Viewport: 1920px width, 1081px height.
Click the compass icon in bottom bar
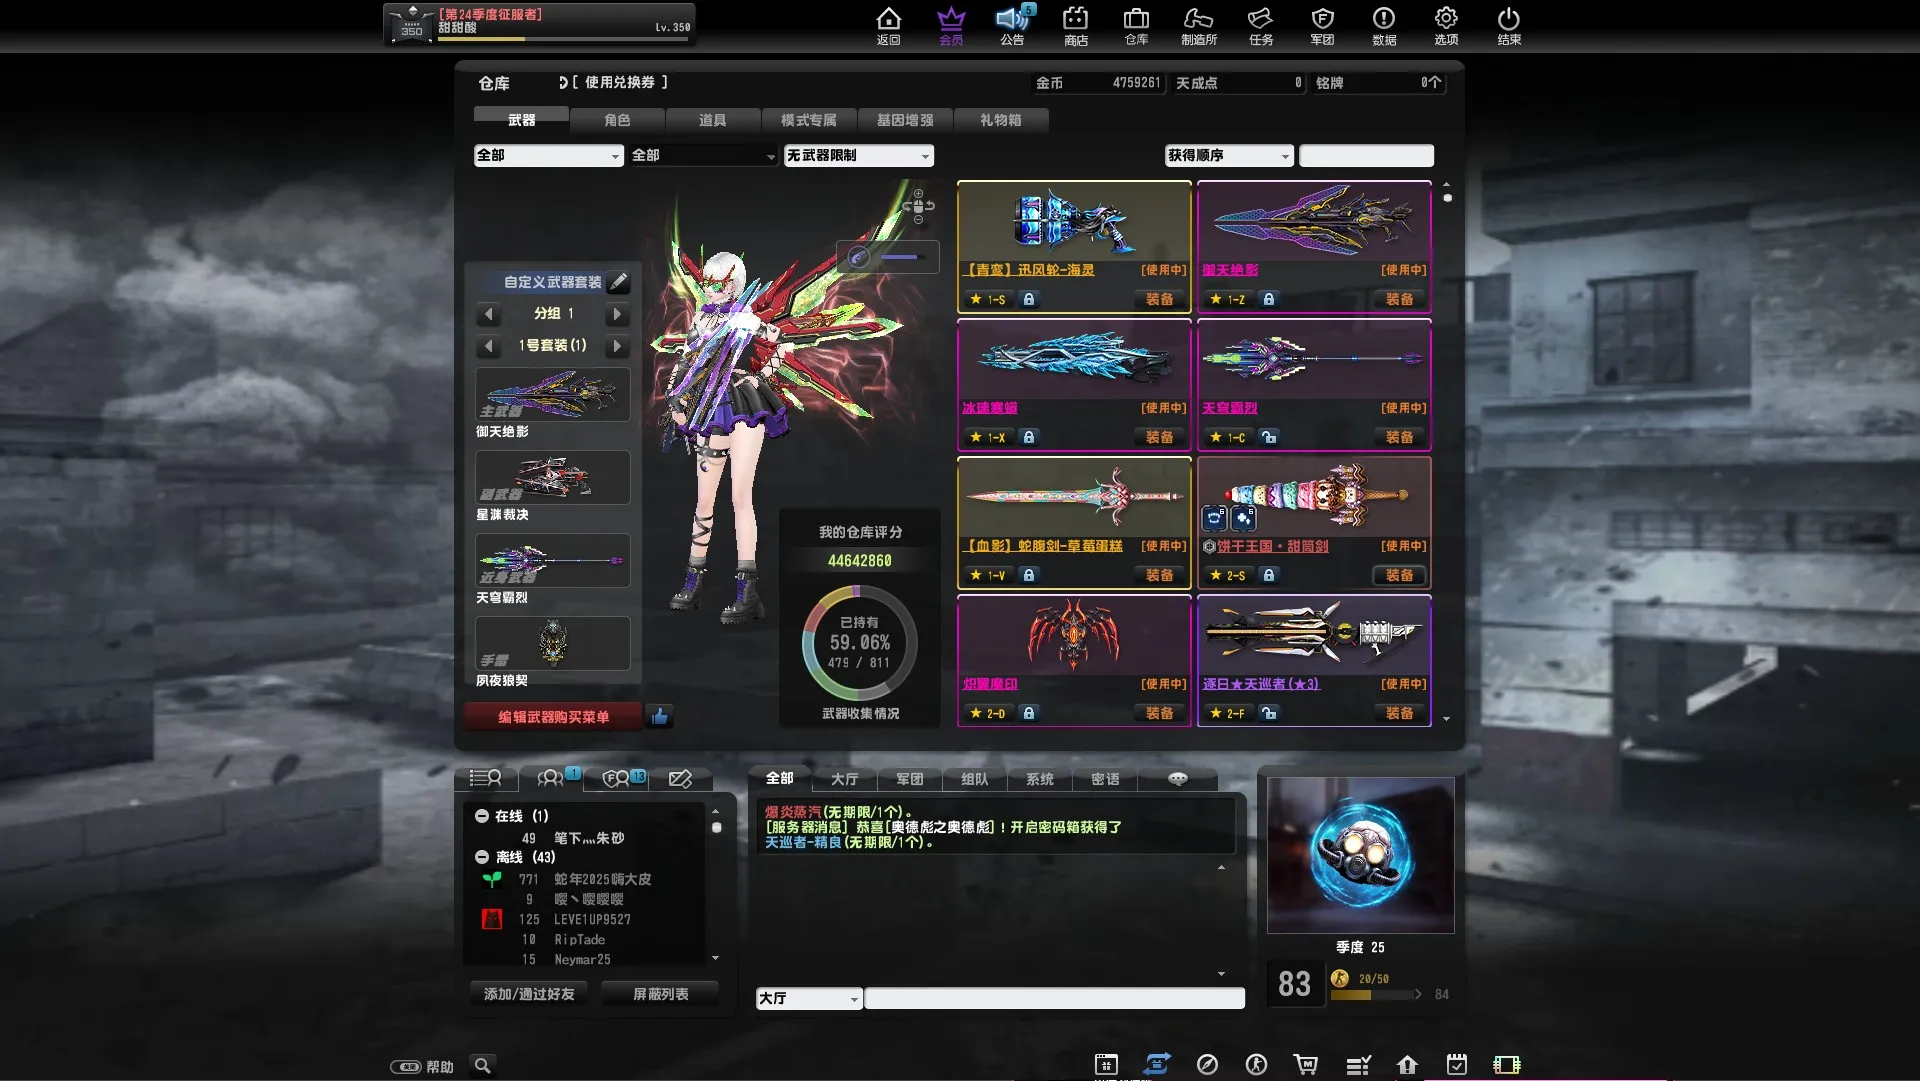point(1207,1064)
